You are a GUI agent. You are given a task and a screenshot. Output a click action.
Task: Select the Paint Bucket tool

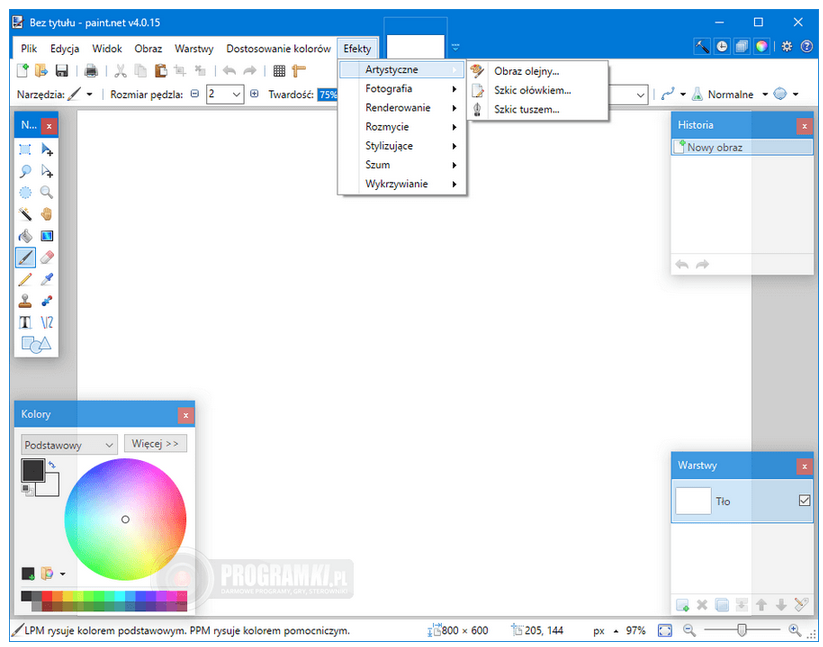[x=25, y=236]
